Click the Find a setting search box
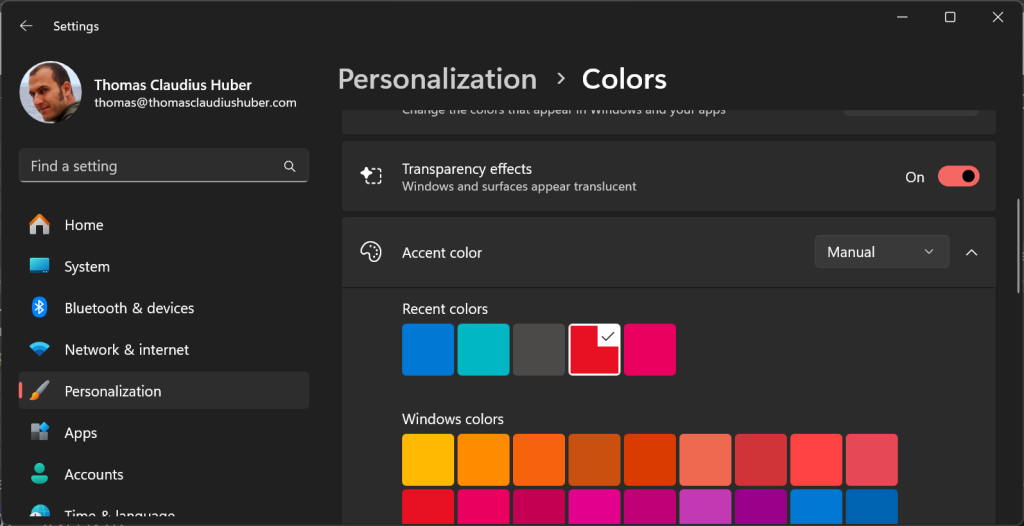 (x=164, y=165)
